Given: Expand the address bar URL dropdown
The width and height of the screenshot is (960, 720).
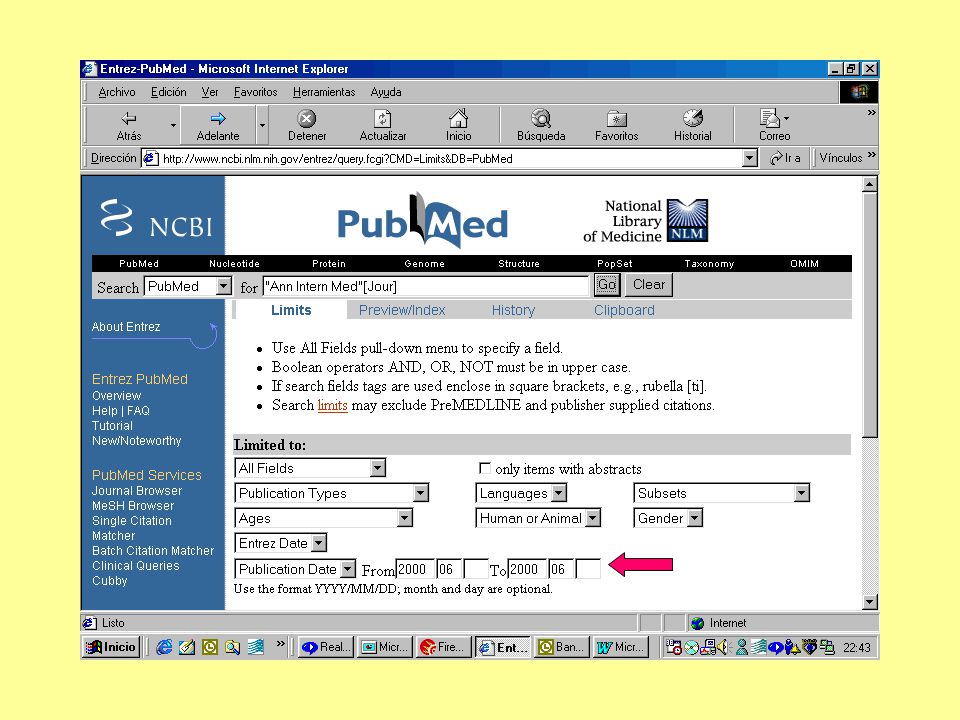Looking at the screenshot, I should pos(750,159).
